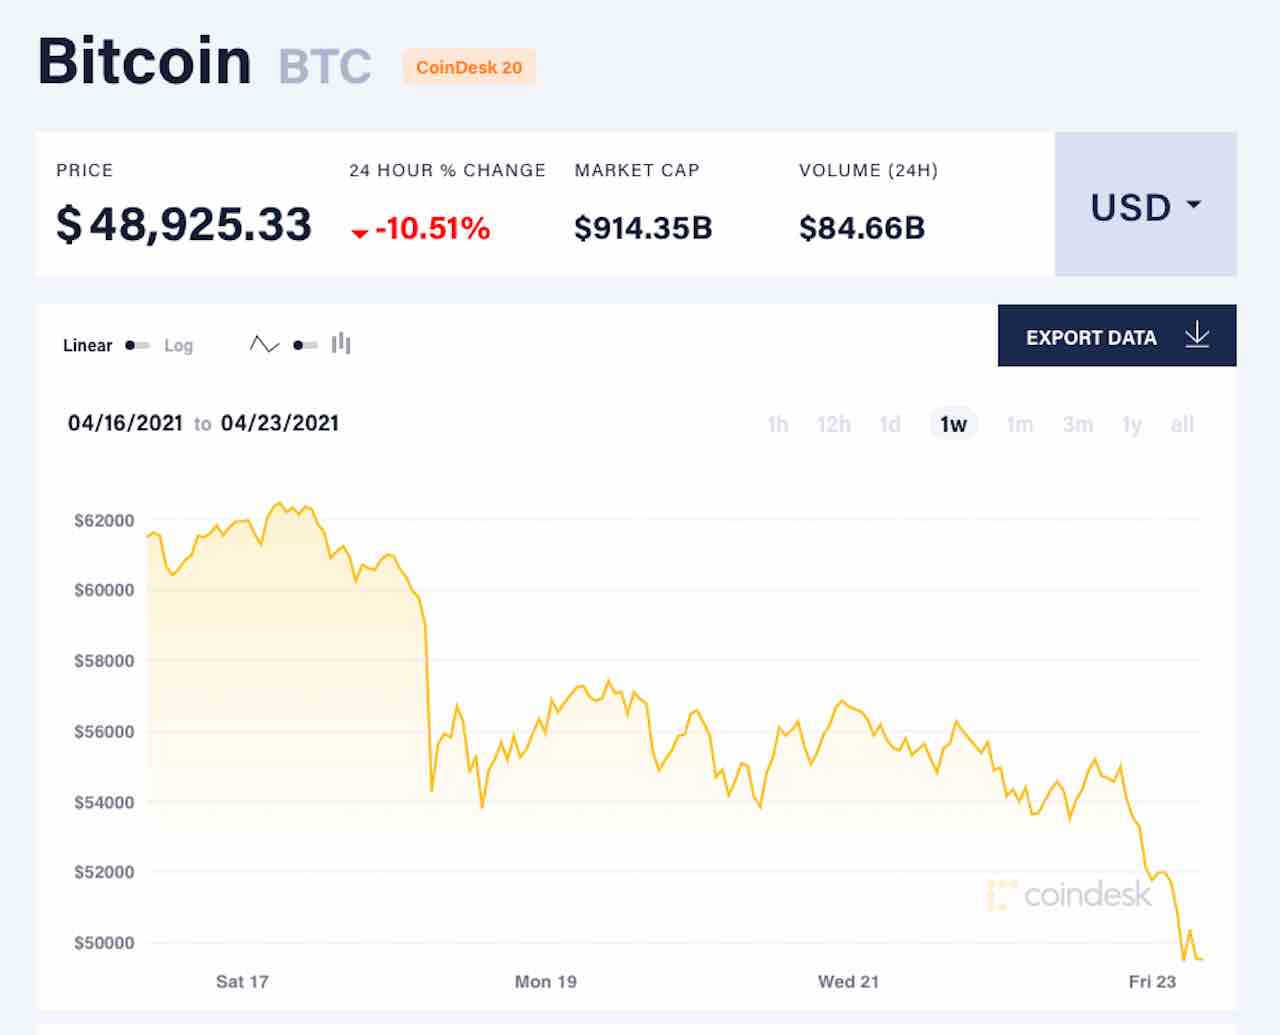Screen dimensions: 1280x1035
Task: Toggle the Linear/Log scale switch
Action: (x=137, y=345)
